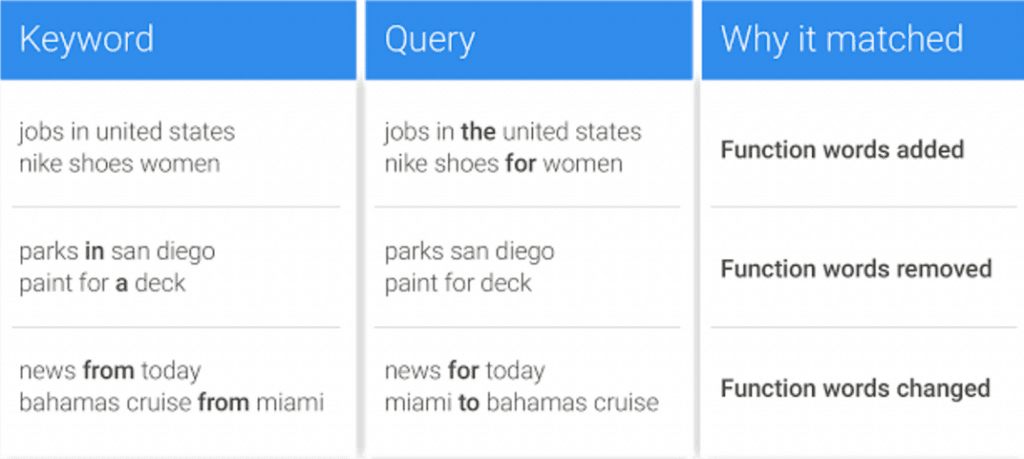Select keyword 'parks in san diego'
Viewport: 1024px width, 459px height.
click(117, 251)
